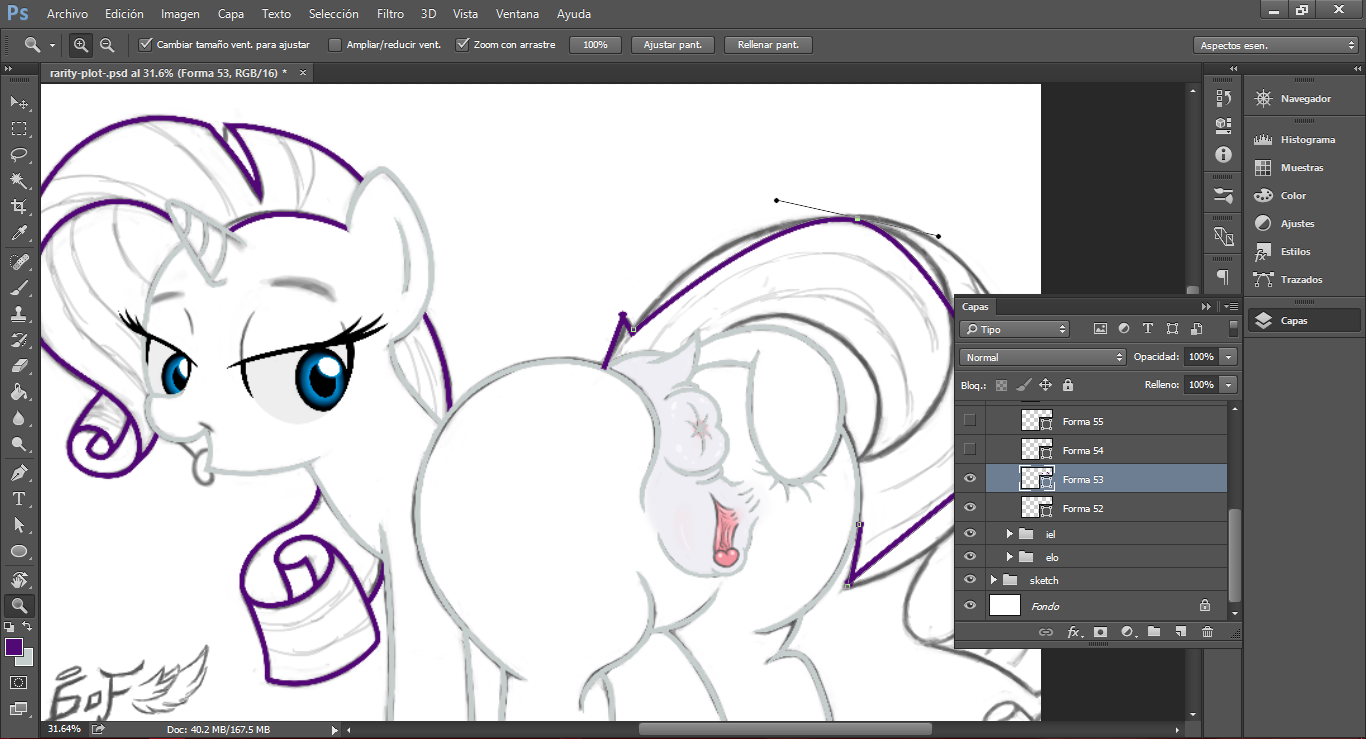Viewport: 1366px width, 739px height.
Task: Show the Forma 54 layer
Action: pyautogui.click(x=969, y=450)
